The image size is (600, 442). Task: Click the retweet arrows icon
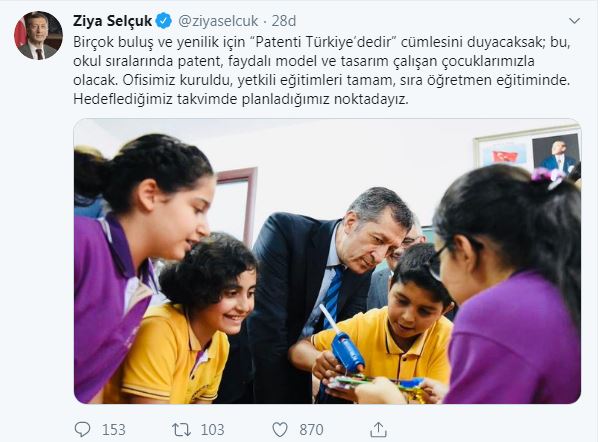(181, 430)
